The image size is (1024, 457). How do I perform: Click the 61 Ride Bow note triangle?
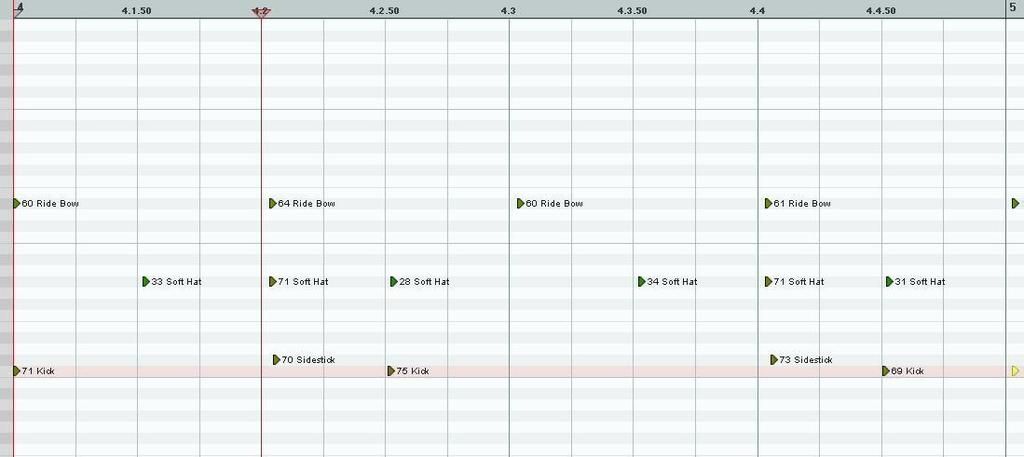(x=769, y=204)
